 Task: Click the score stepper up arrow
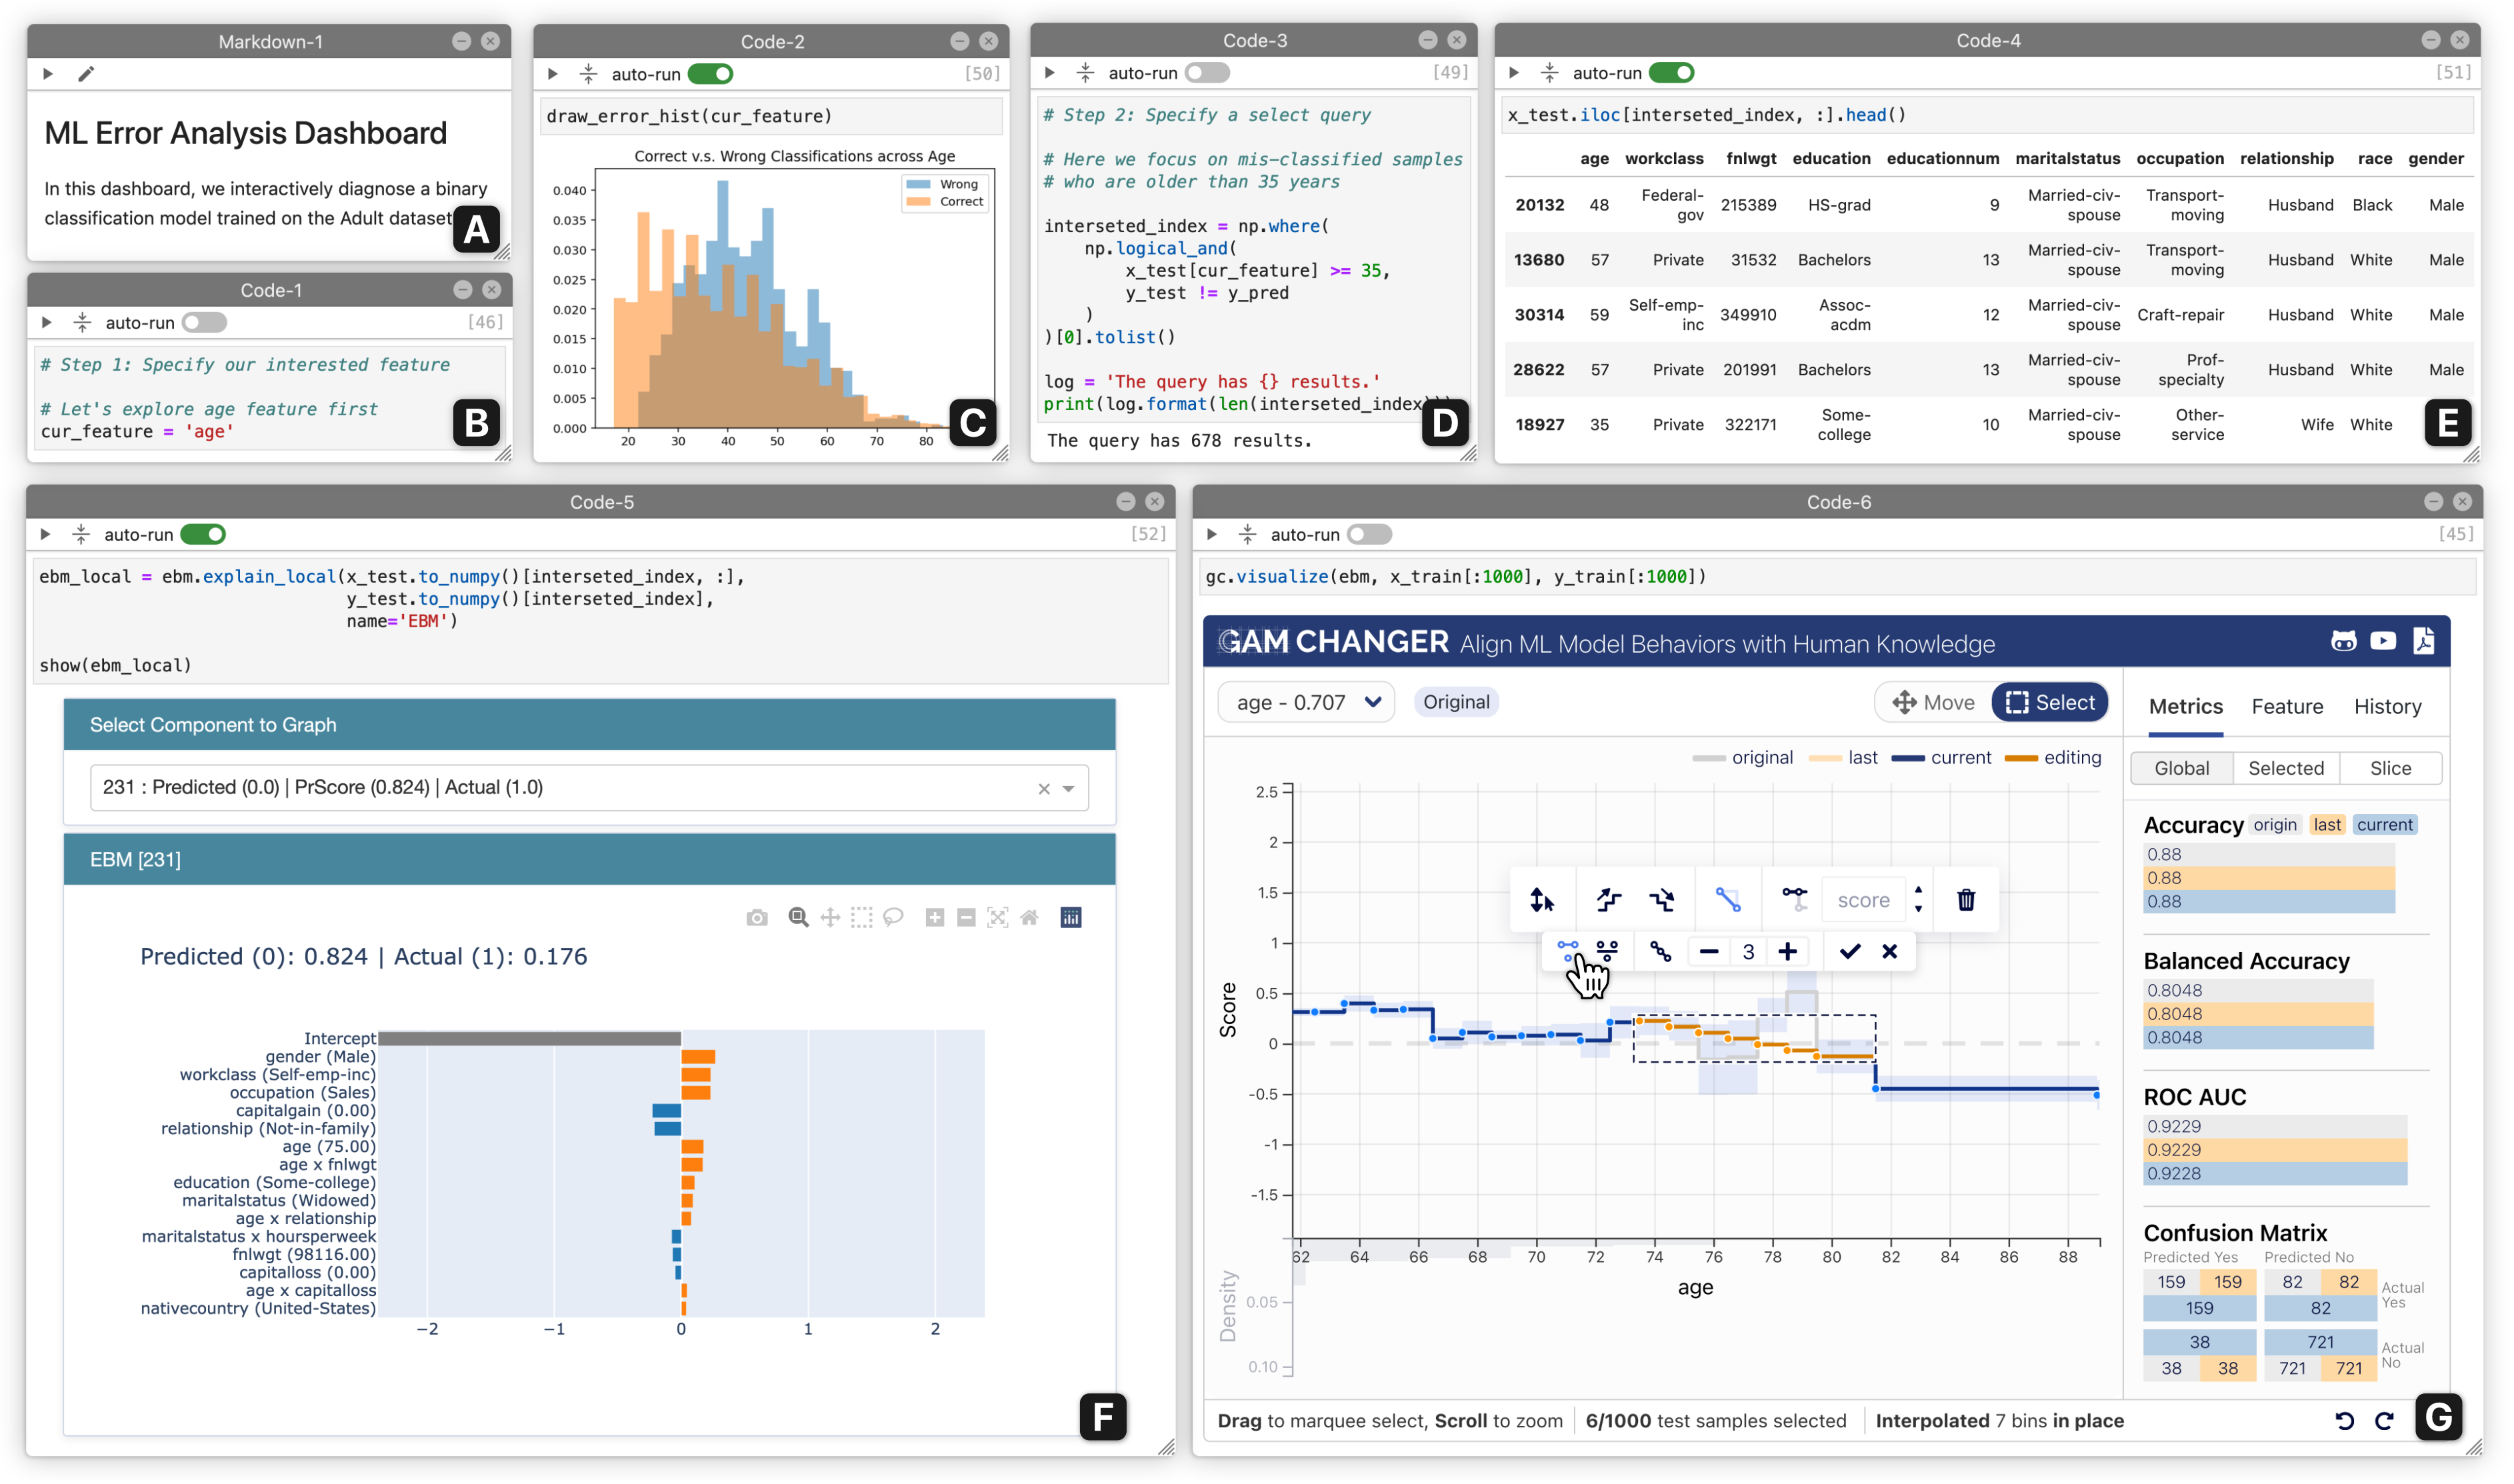coord(1918,890)
